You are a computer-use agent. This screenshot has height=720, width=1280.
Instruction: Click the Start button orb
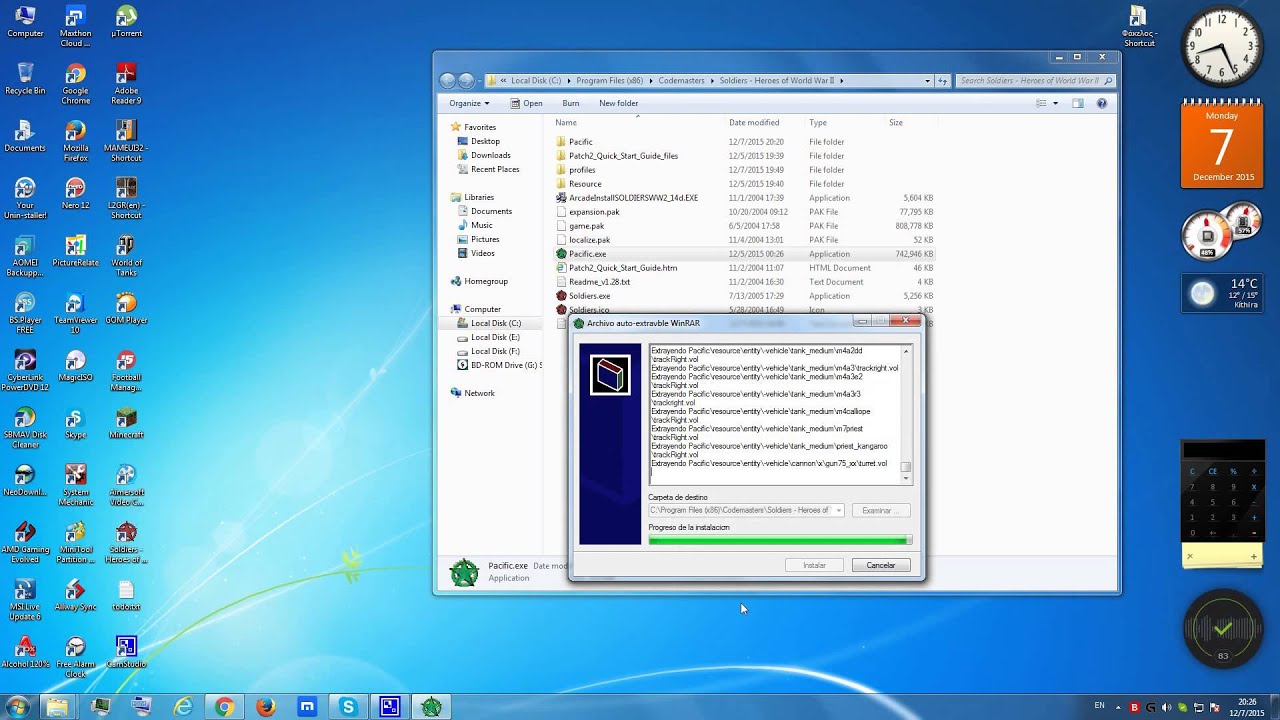tap(17, 707)
